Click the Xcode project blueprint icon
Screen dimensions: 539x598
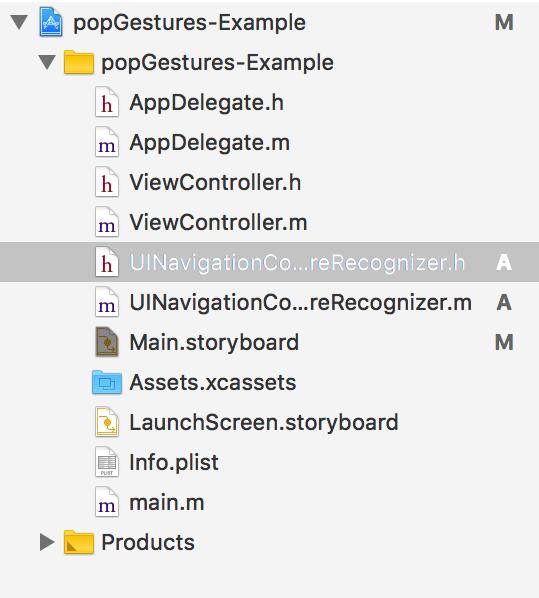coord(51,23)
